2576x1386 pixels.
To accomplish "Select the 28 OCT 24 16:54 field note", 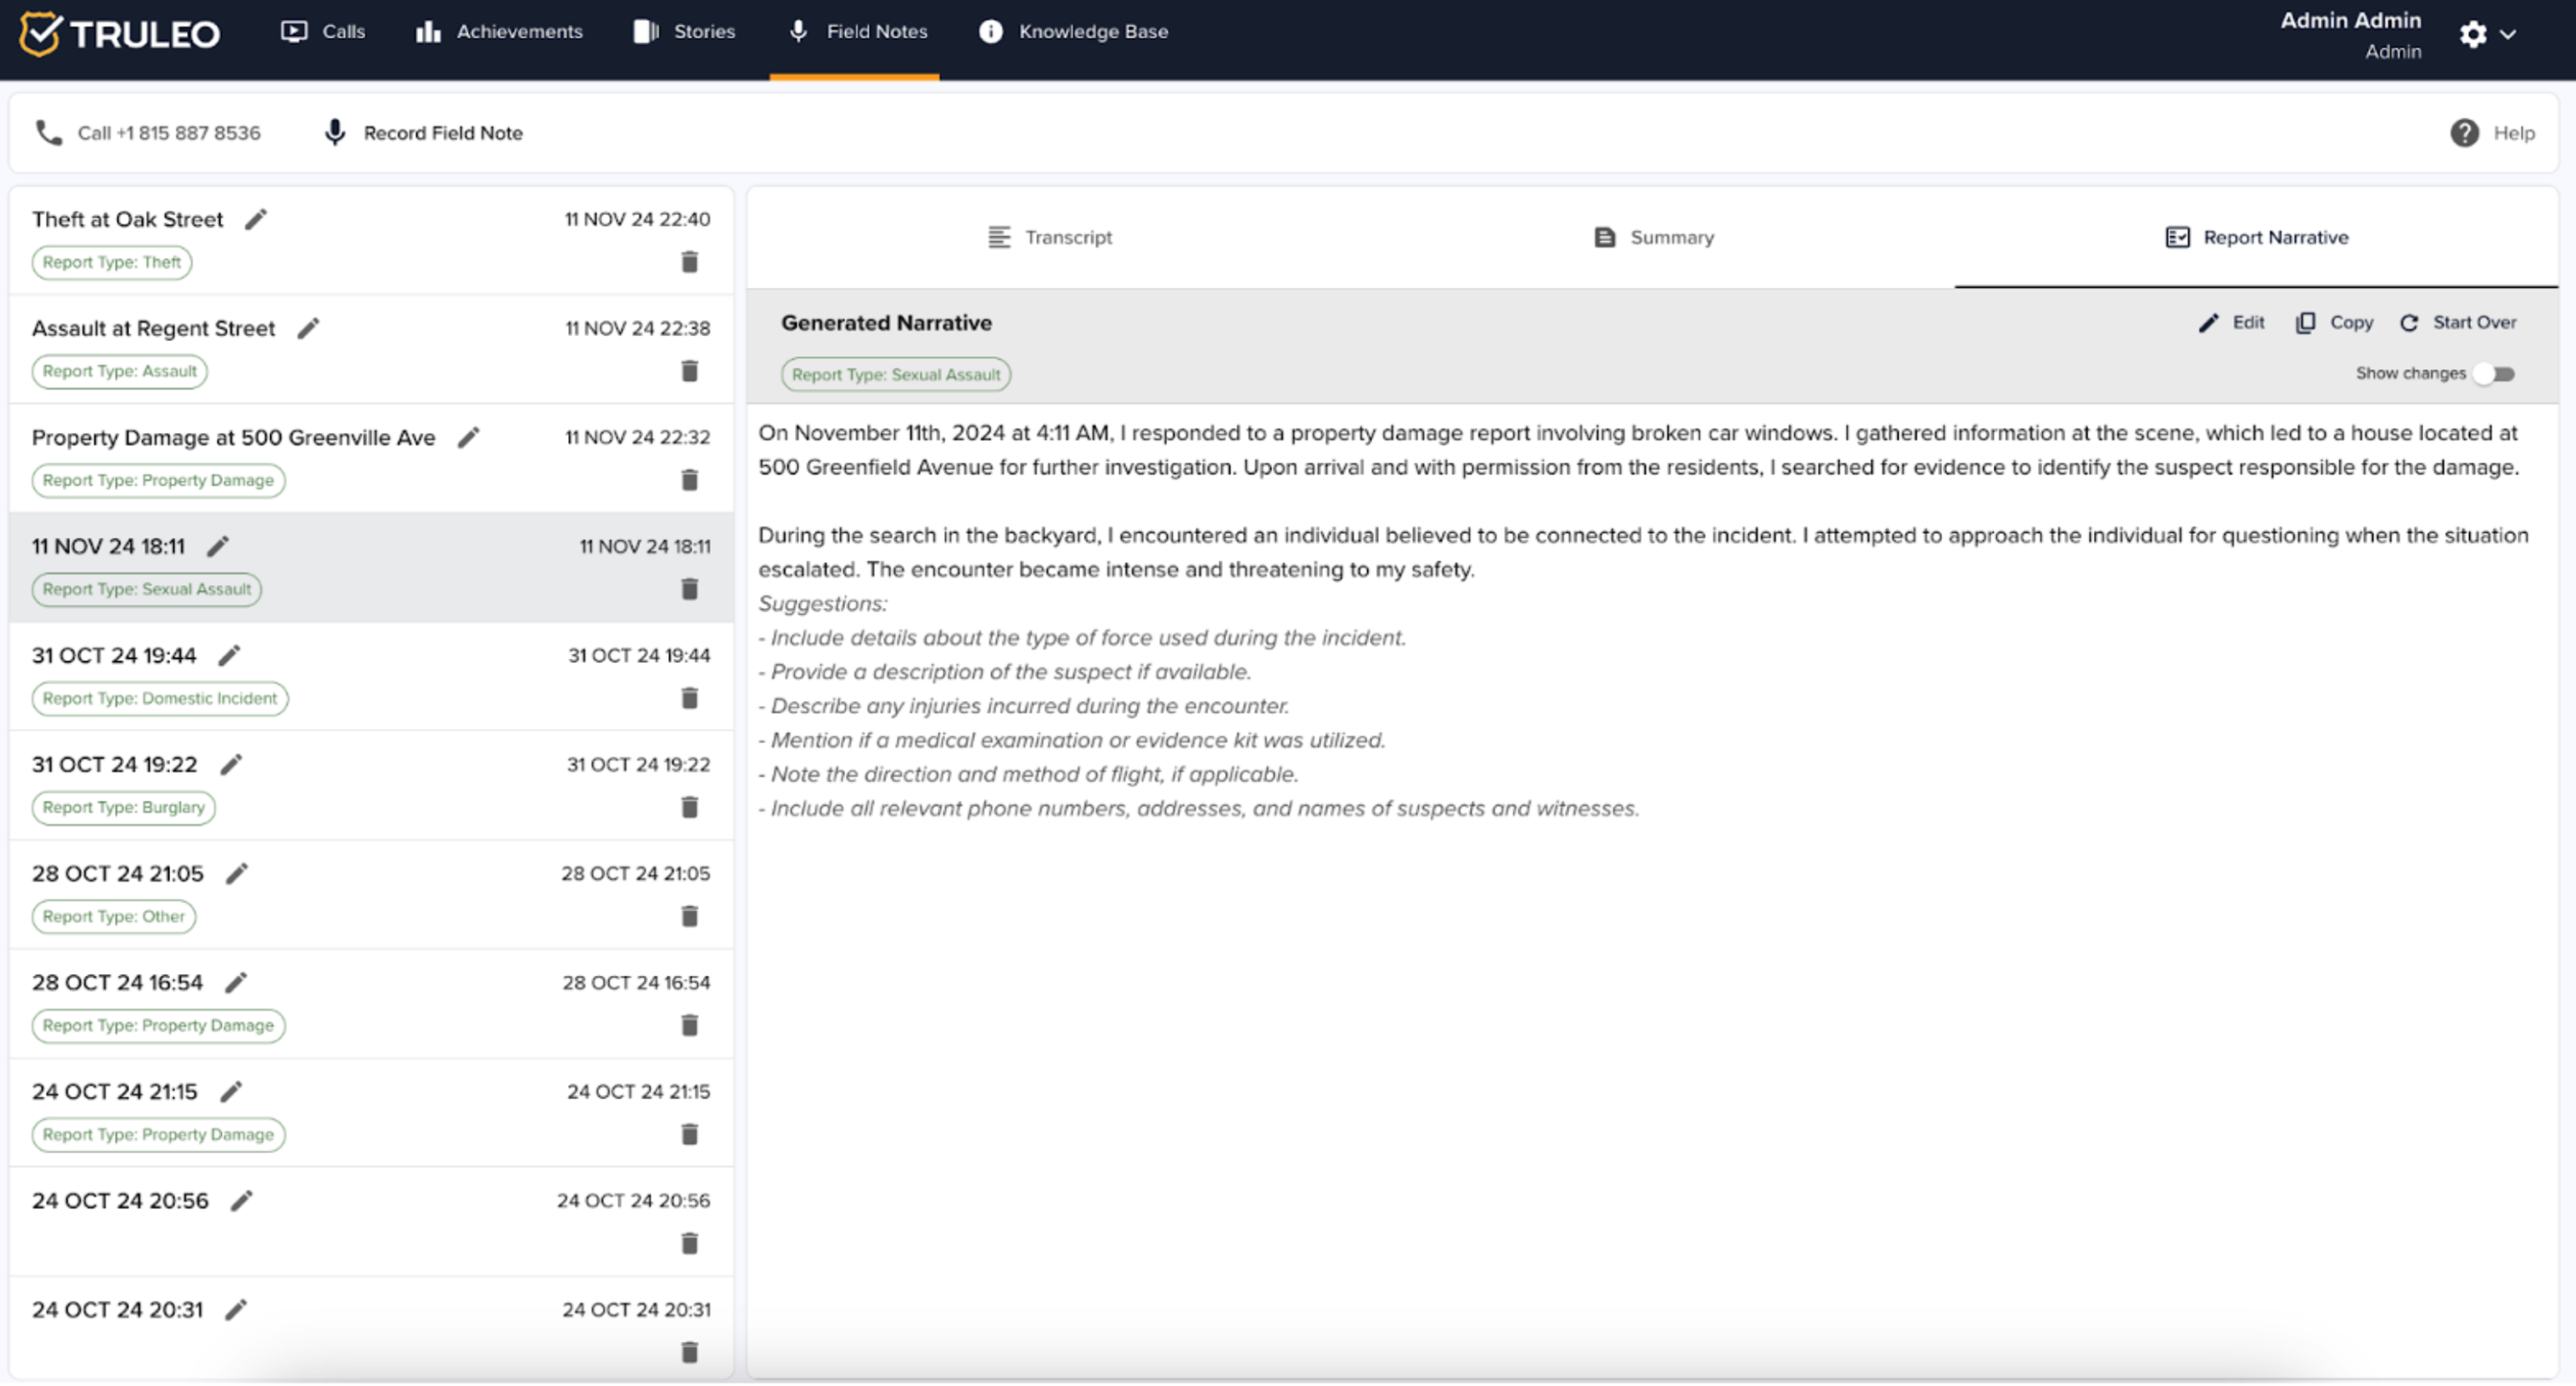I will (371, 1003).
